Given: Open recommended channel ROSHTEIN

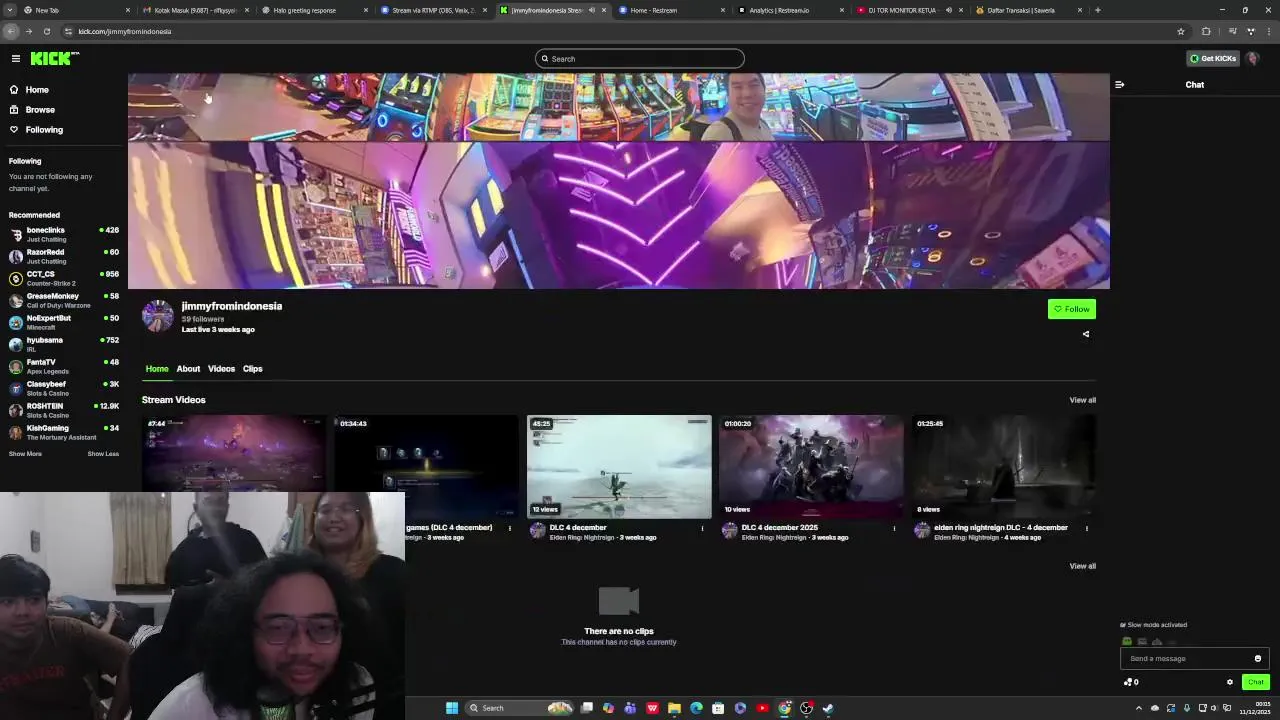Looking at the screenshot, I should click(63, 411).
